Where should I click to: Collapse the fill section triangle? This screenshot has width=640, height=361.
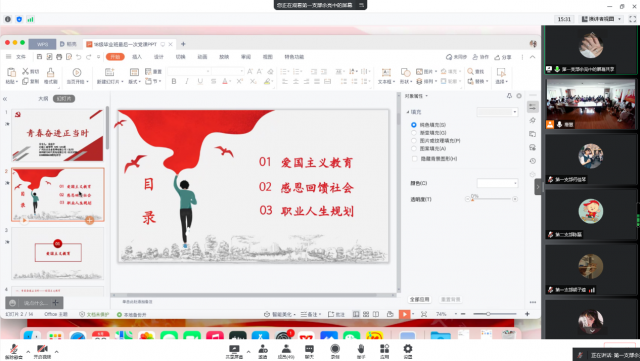[408, 112]
